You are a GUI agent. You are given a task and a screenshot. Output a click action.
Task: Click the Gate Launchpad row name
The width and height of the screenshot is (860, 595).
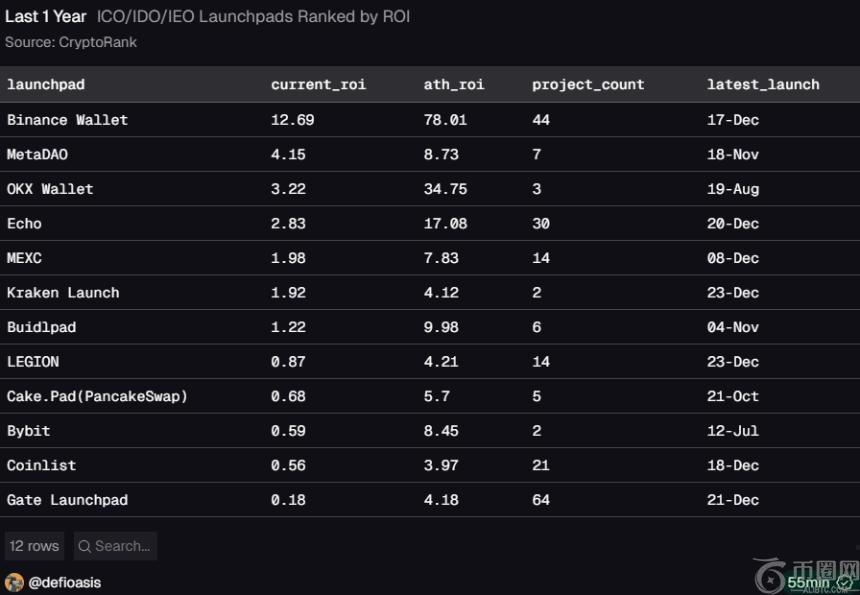coord(67,500)
